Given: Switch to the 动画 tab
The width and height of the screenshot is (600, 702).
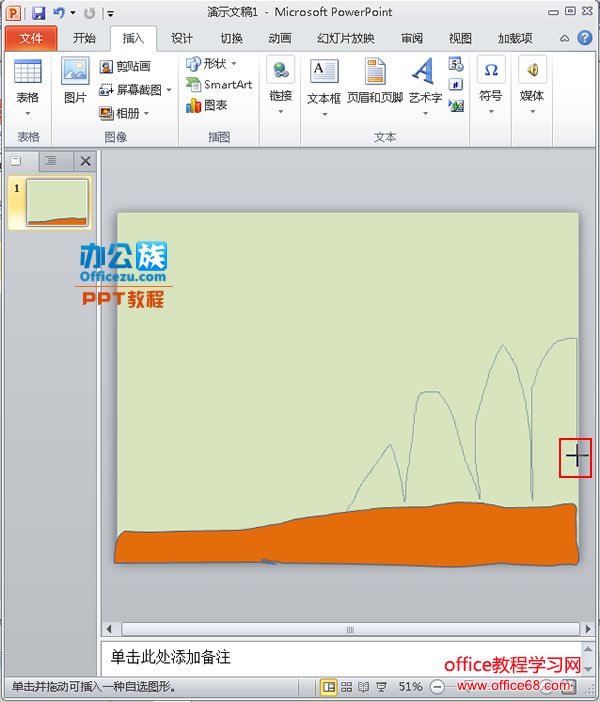Looking at the screenshot, I should [x=280, y=39].
